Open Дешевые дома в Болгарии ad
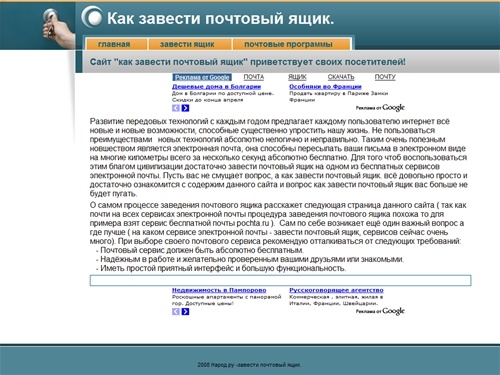 pos(216,87)
